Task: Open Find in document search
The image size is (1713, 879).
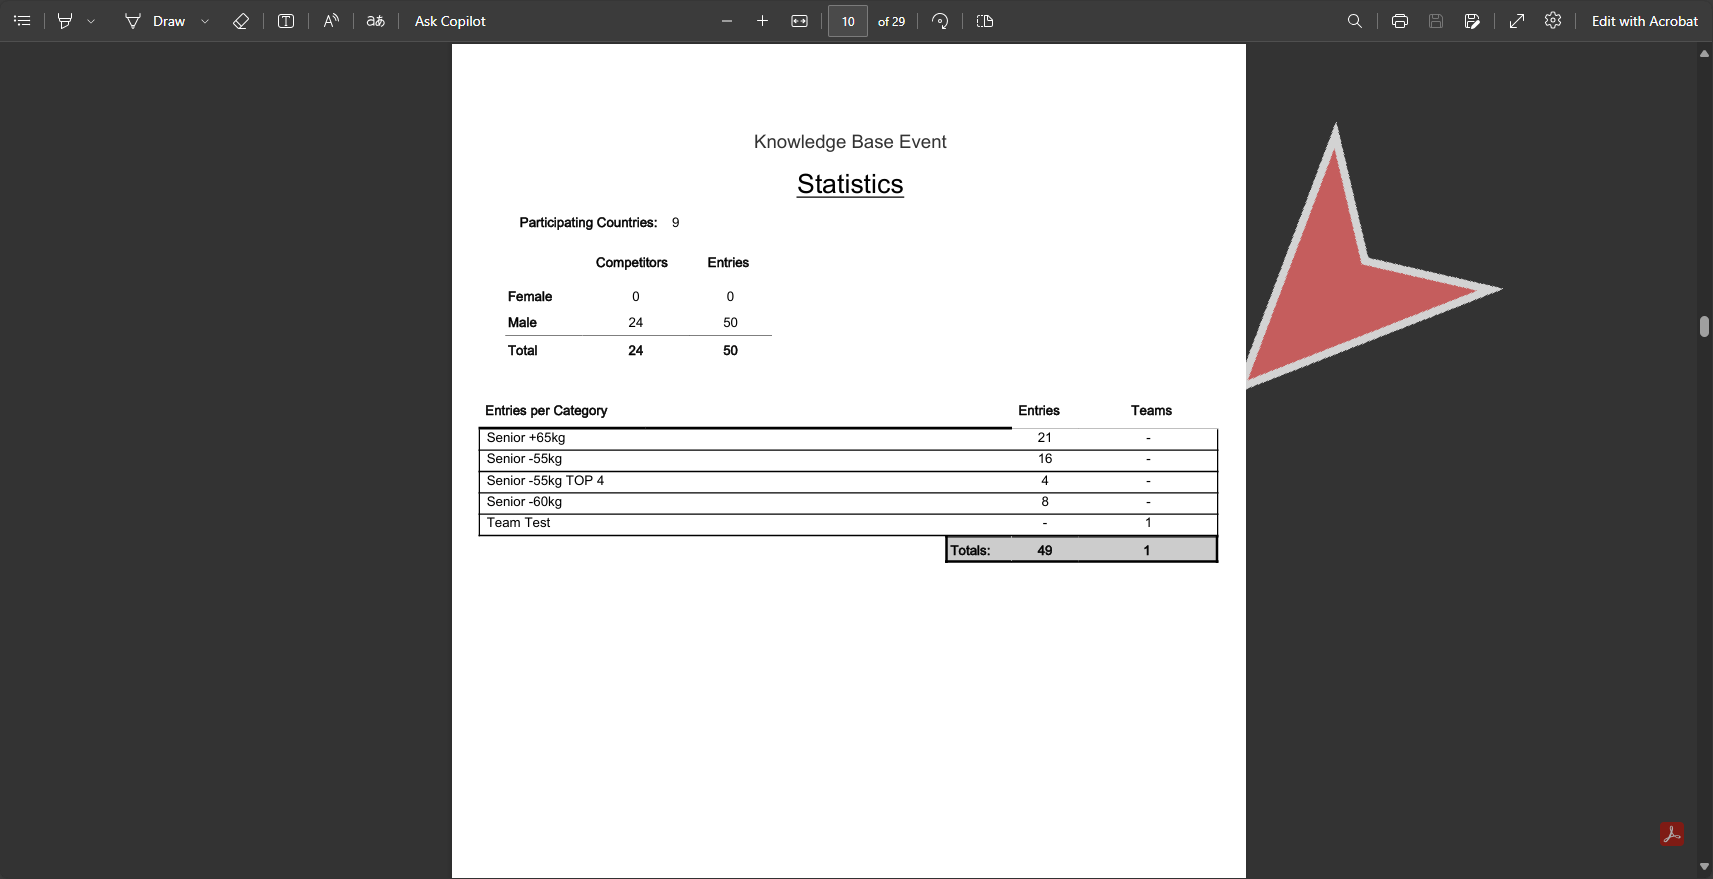Action: click(1355, 21)
